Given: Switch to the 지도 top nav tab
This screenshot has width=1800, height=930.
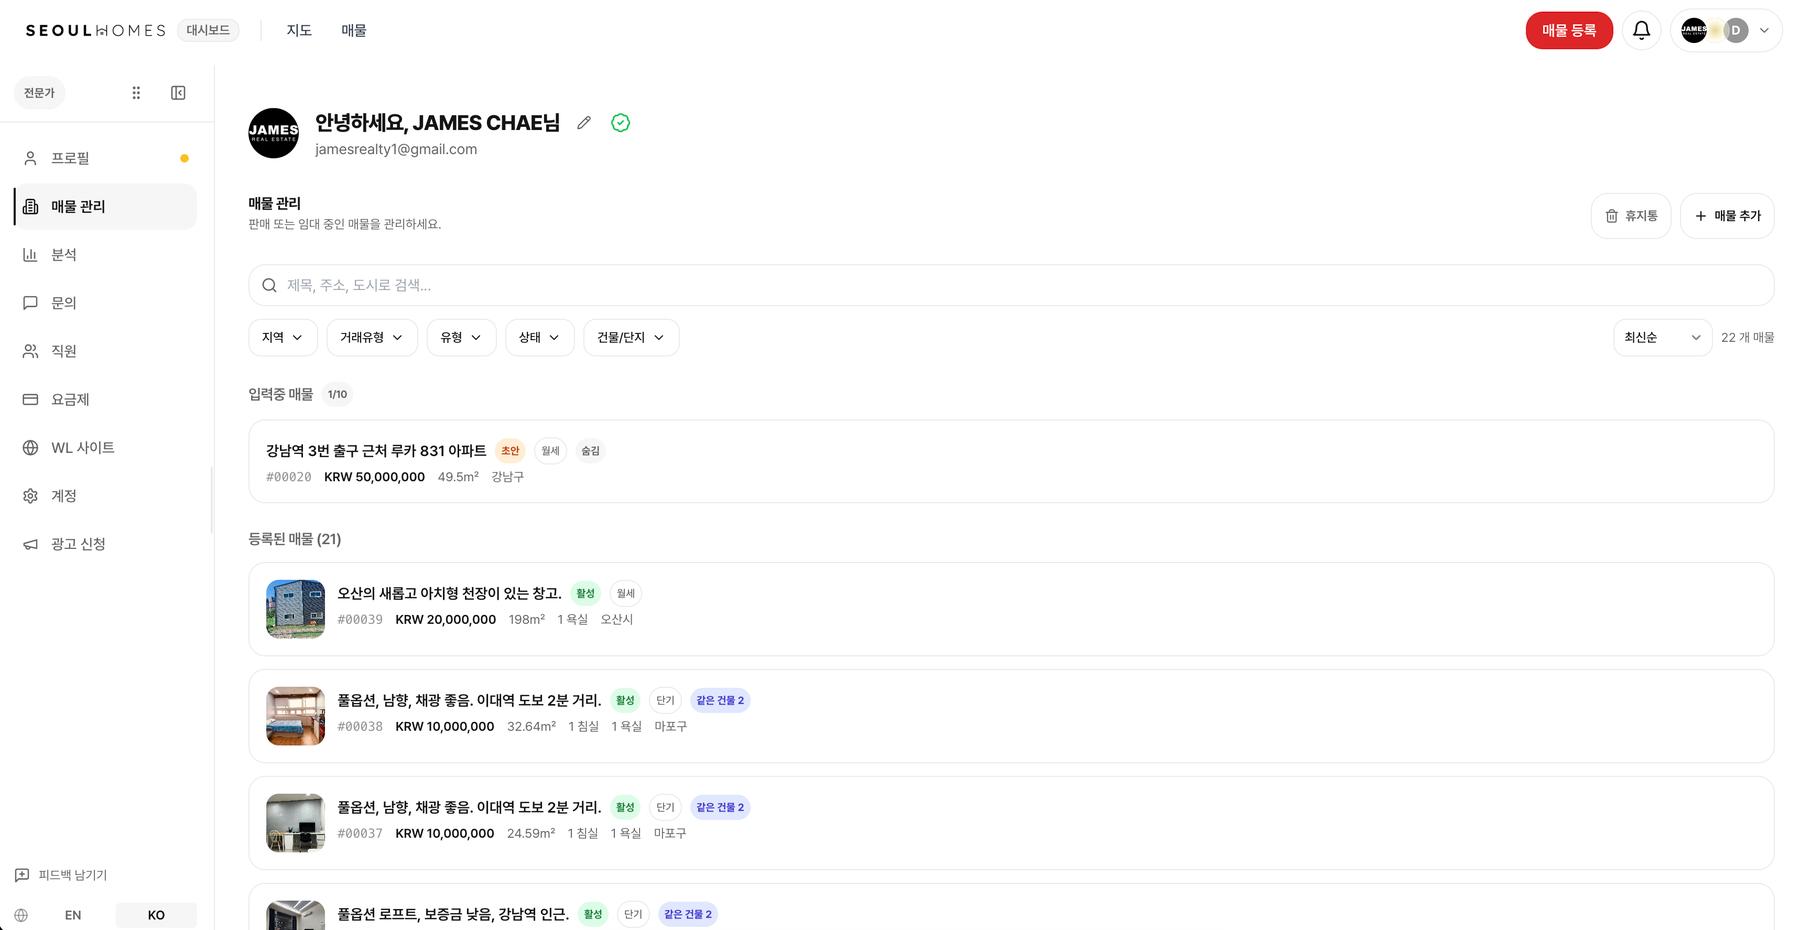Looking at the screenshot, I should point(299,31).
